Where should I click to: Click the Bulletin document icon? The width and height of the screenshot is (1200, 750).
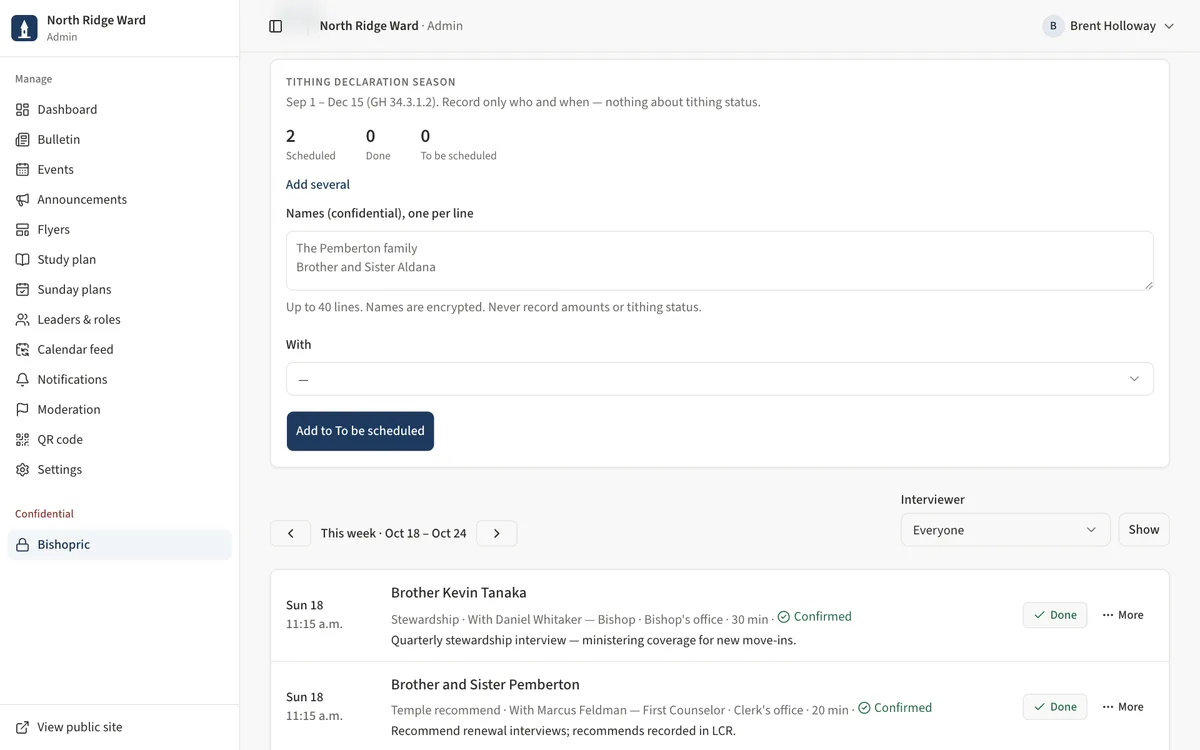[x=22, y=140]
